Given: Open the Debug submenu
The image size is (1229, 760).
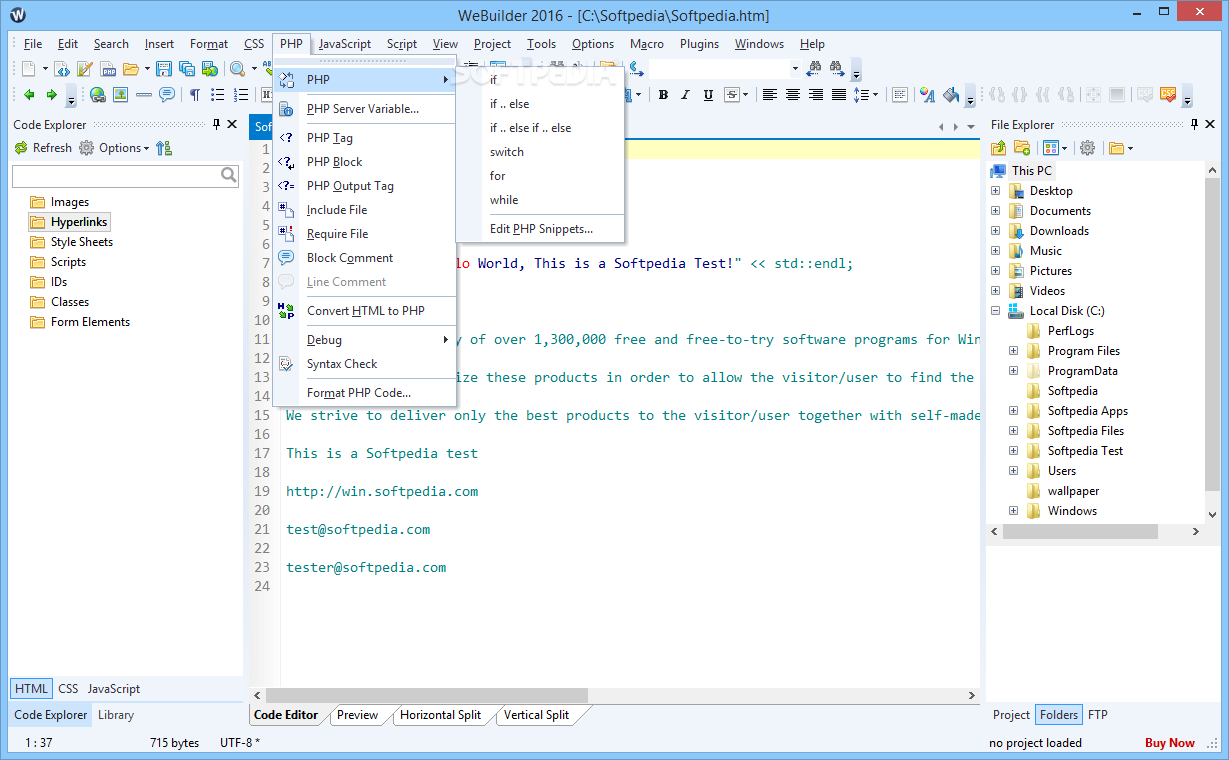Looking at the screenshot, I should 366,340.
